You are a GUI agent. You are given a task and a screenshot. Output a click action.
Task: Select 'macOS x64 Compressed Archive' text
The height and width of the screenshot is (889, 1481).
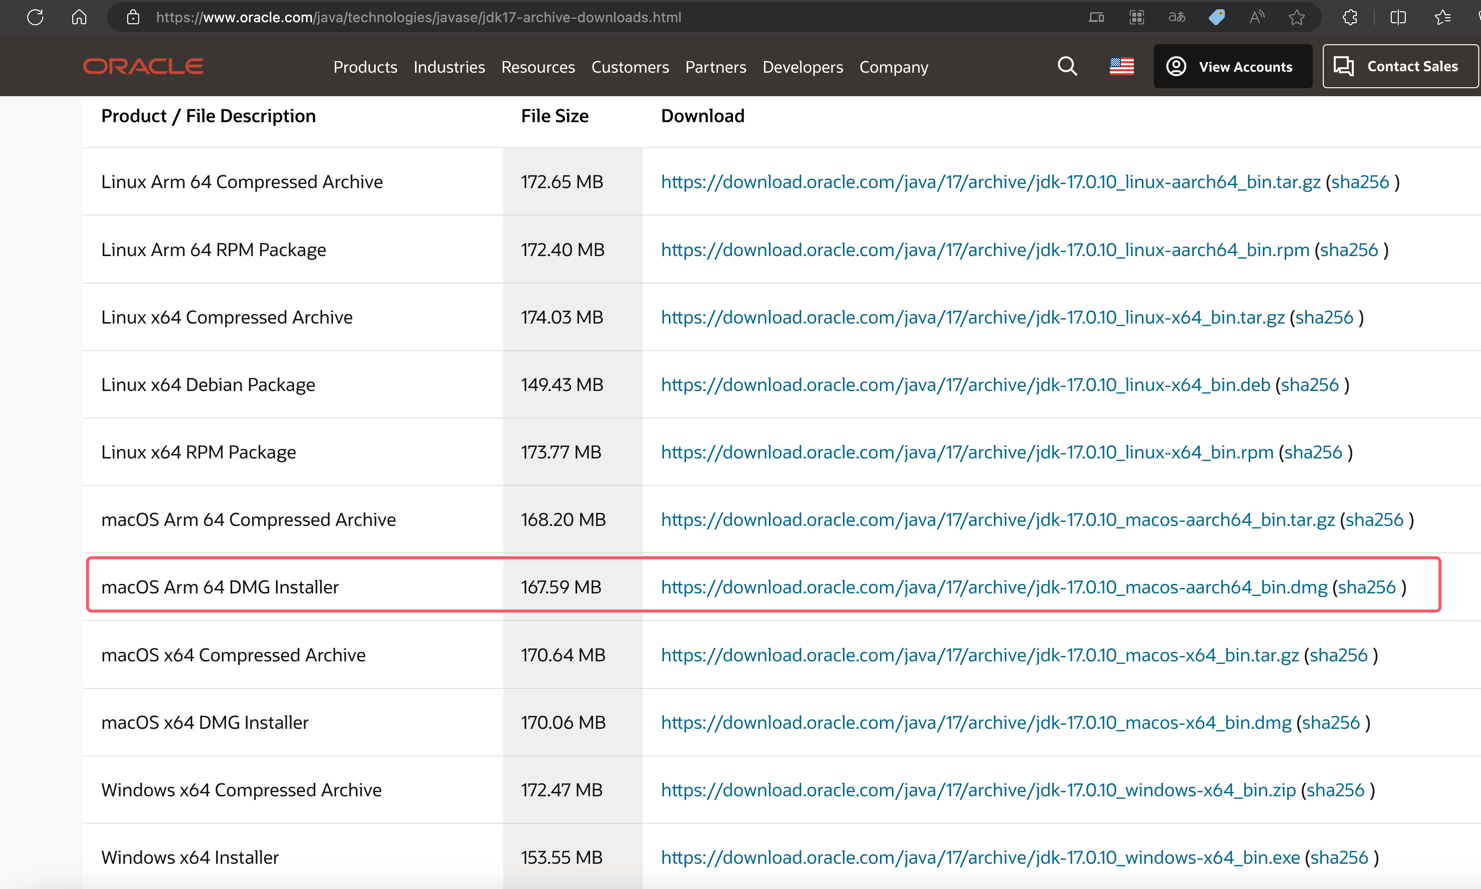233,655
